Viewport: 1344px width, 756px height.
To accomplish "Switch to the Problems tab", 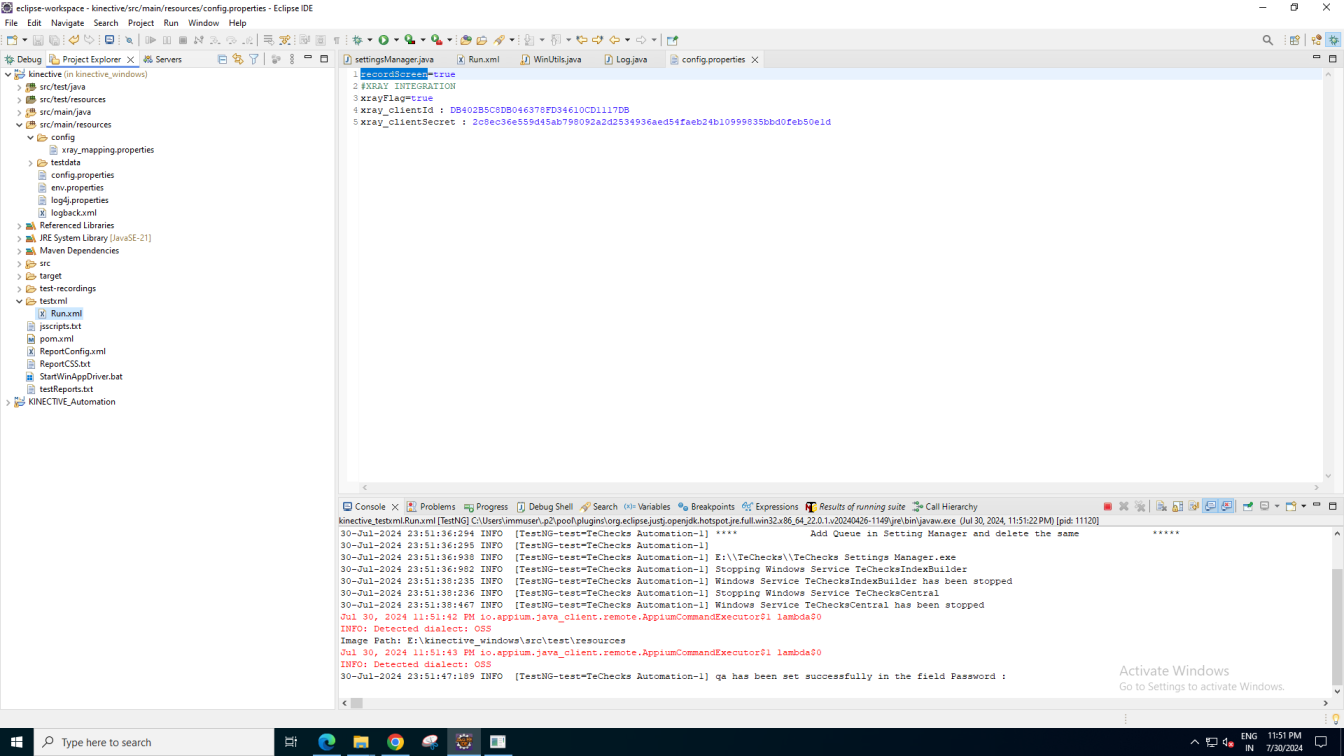I will (431, 507).
